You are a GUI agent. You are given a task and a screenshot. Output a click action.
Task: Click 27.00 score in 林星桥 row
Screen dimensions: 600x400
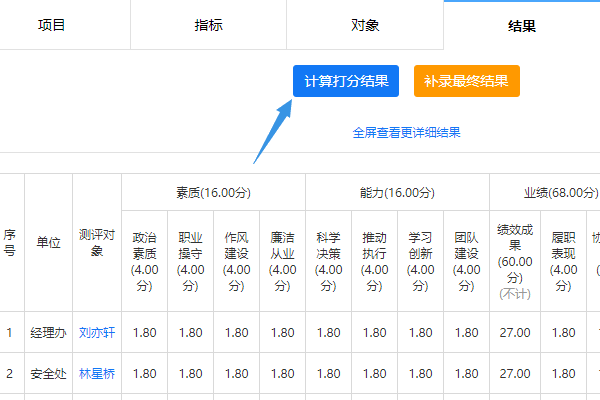515,374
